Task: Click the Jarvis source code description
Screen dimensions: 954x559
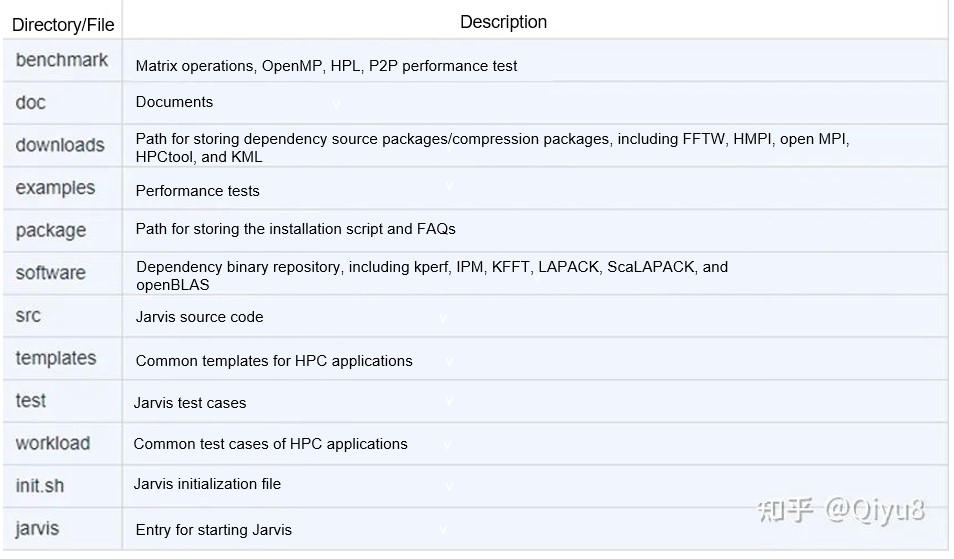Action: [x=199, y=317]
